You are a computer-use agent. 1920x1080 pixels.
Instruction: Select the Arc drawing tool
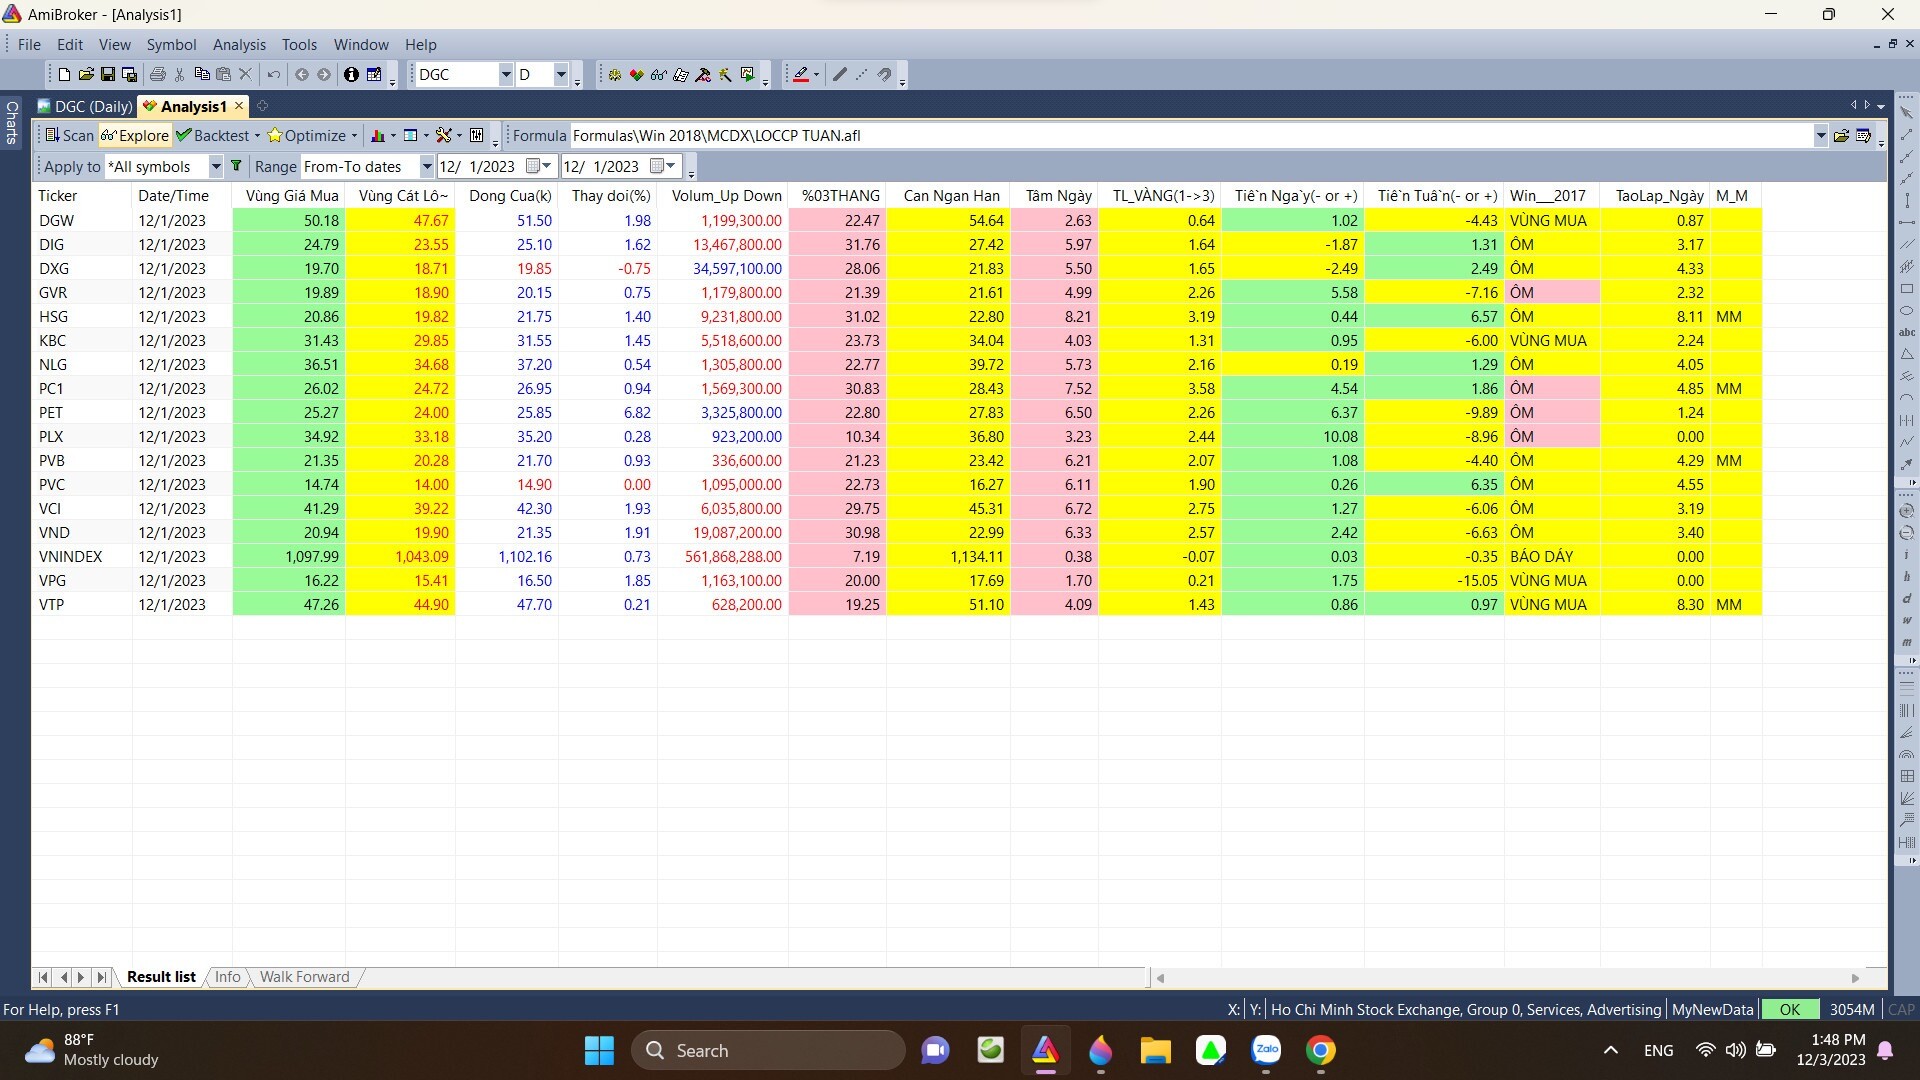tap(1906, 398)
